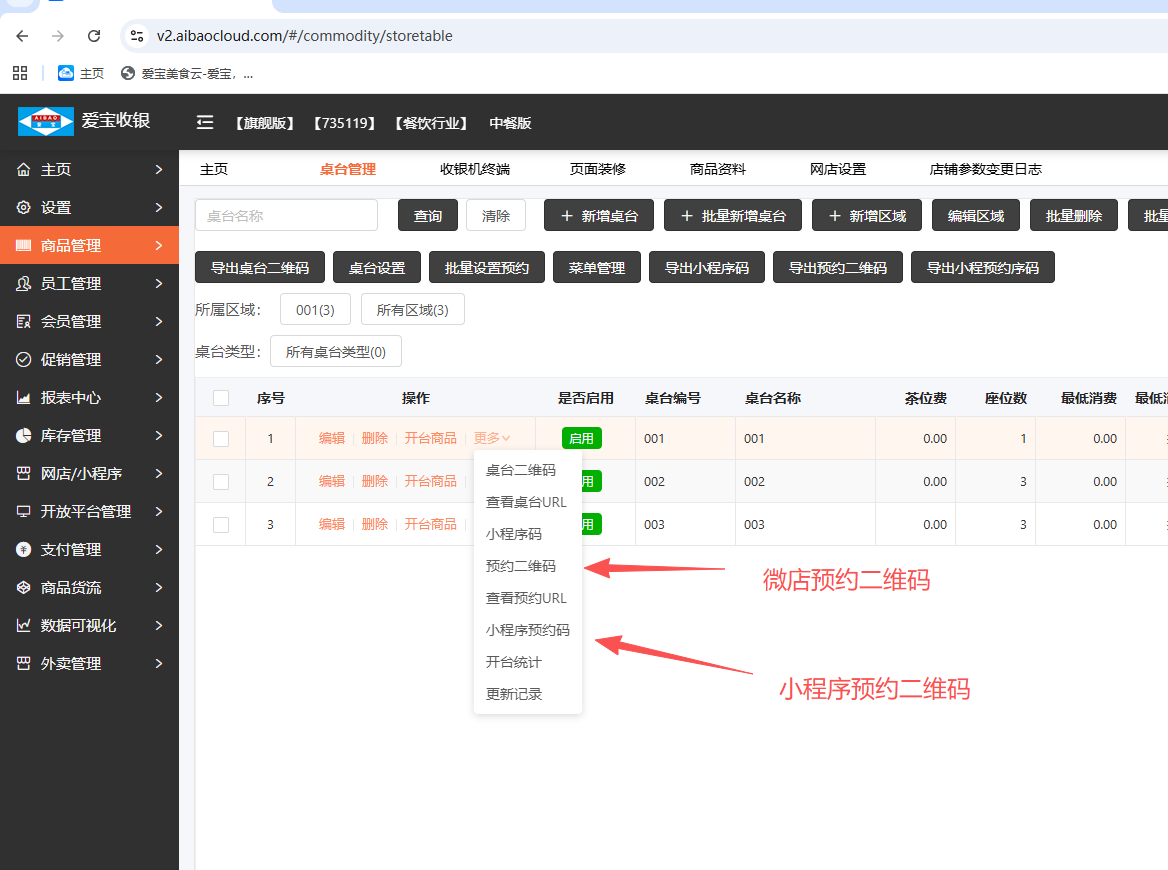Viewport: 1168px width, 870px height.
Task: Expand the 更多 dropdown in row 1
Action: click(492, 438)
